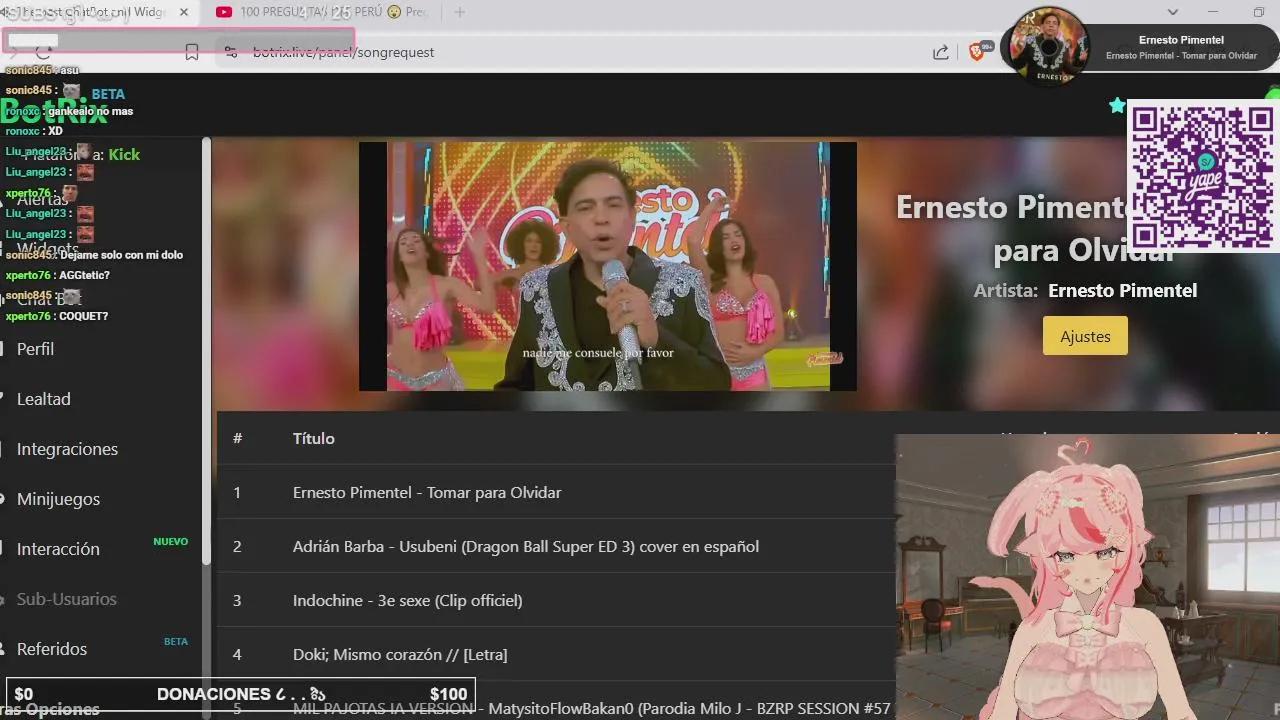Restore down the browser window
1280x720 pixels.
pyautogui.click(x=1259, y=12)
